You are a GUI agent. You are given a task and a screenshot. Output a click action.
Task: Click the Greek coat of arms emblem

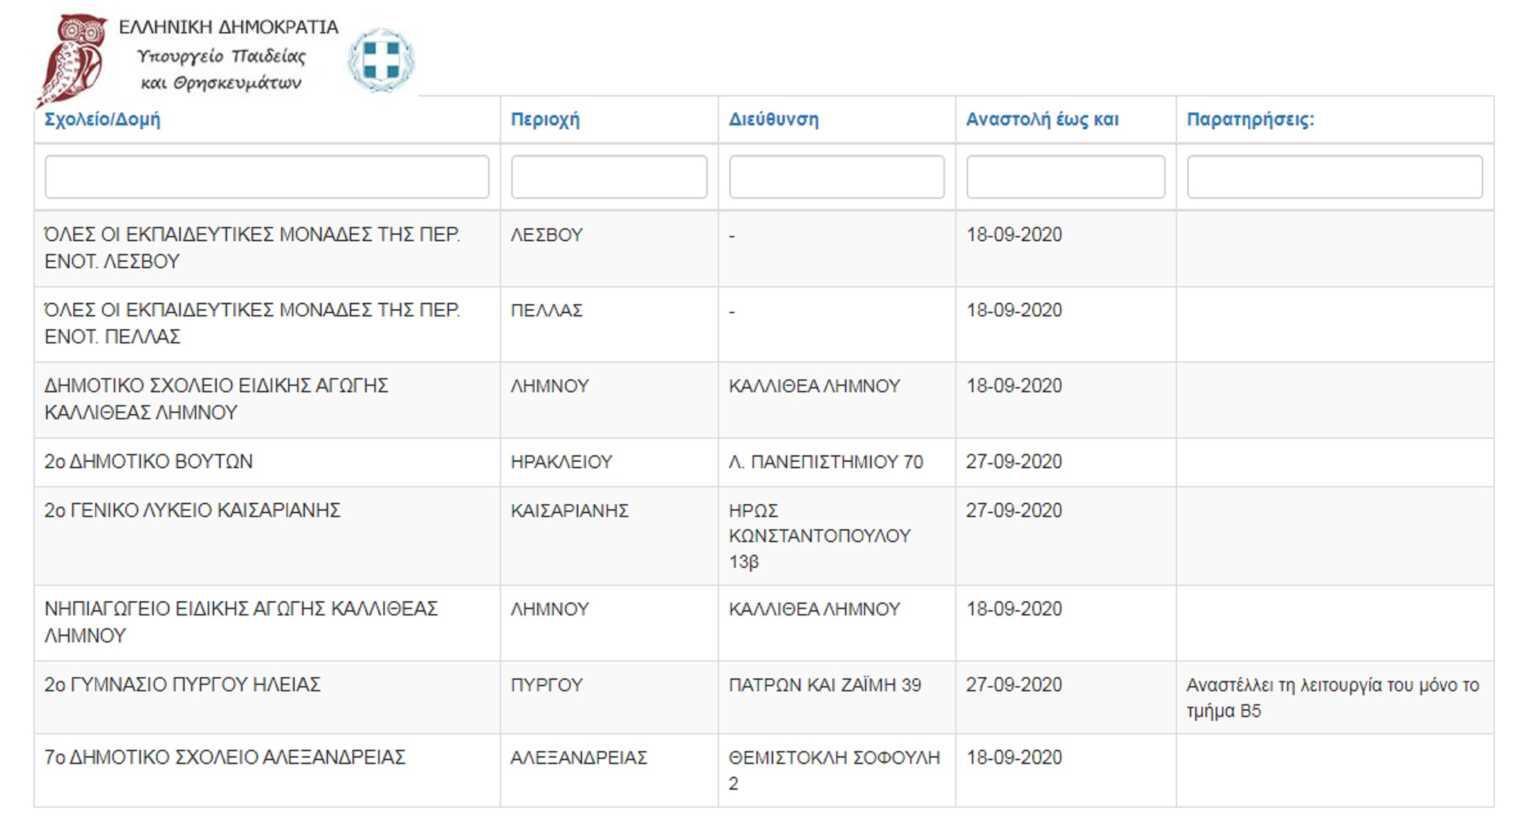point(381,59)
